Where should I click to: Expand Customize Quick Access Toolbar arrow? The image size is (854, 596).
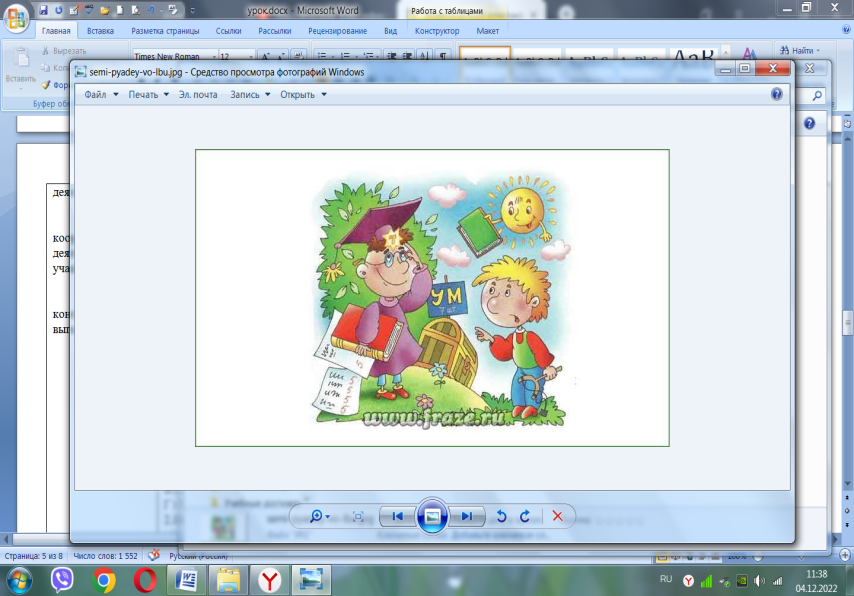192,10
